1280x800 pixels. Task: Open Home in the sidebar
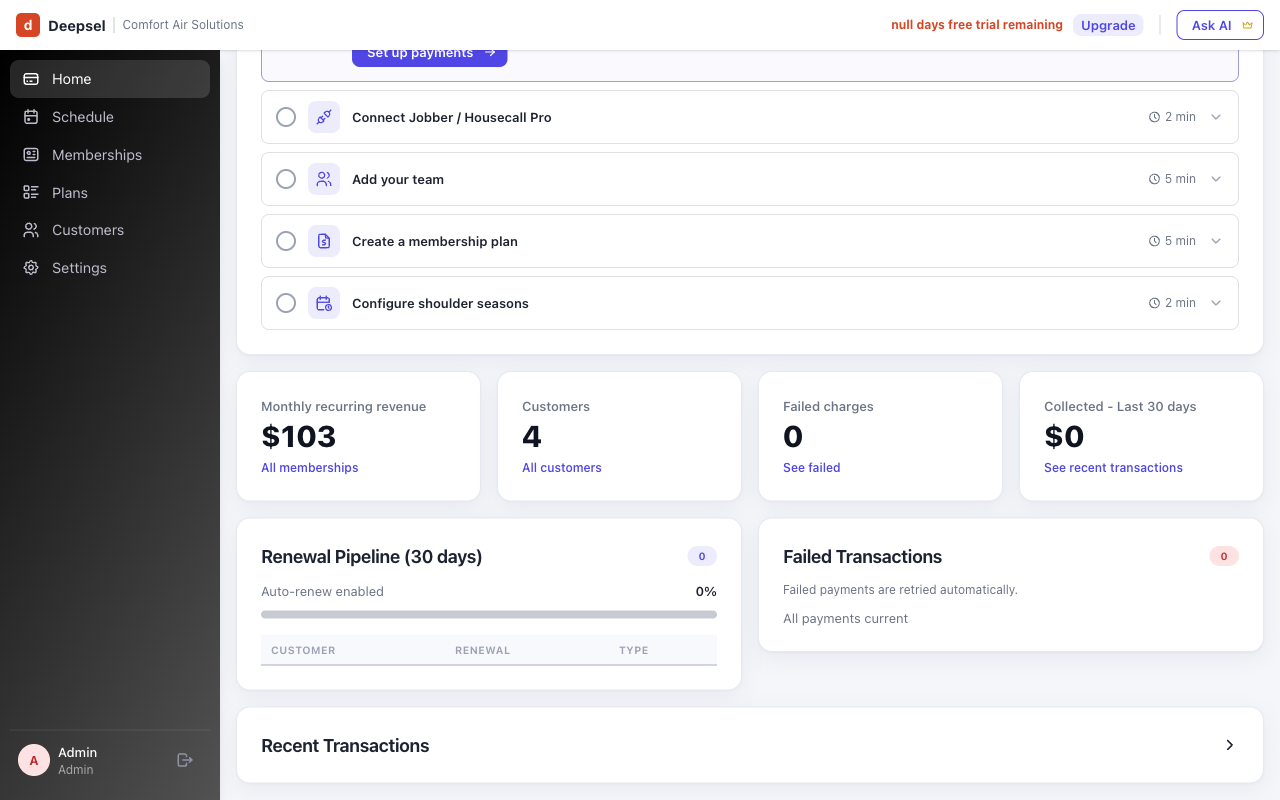coord(110,79)
